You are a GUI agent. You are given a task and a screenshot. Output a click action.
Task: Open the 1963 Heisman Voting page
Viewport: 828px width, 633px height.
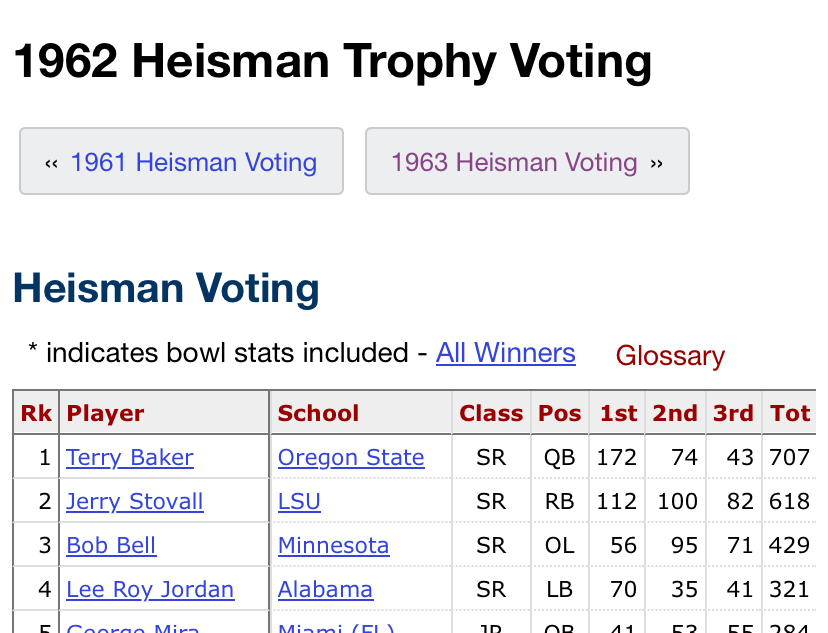click(527, 162)
